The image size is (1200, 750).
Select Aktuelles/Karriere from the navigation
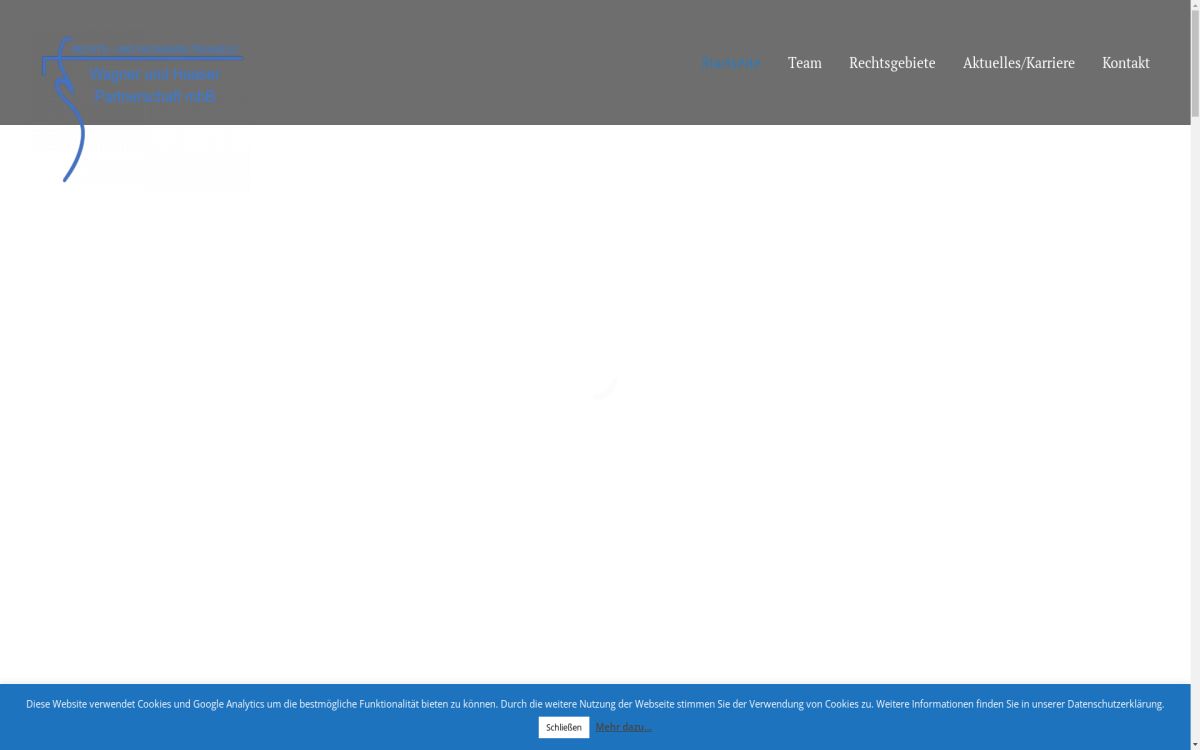point(1018,63)
